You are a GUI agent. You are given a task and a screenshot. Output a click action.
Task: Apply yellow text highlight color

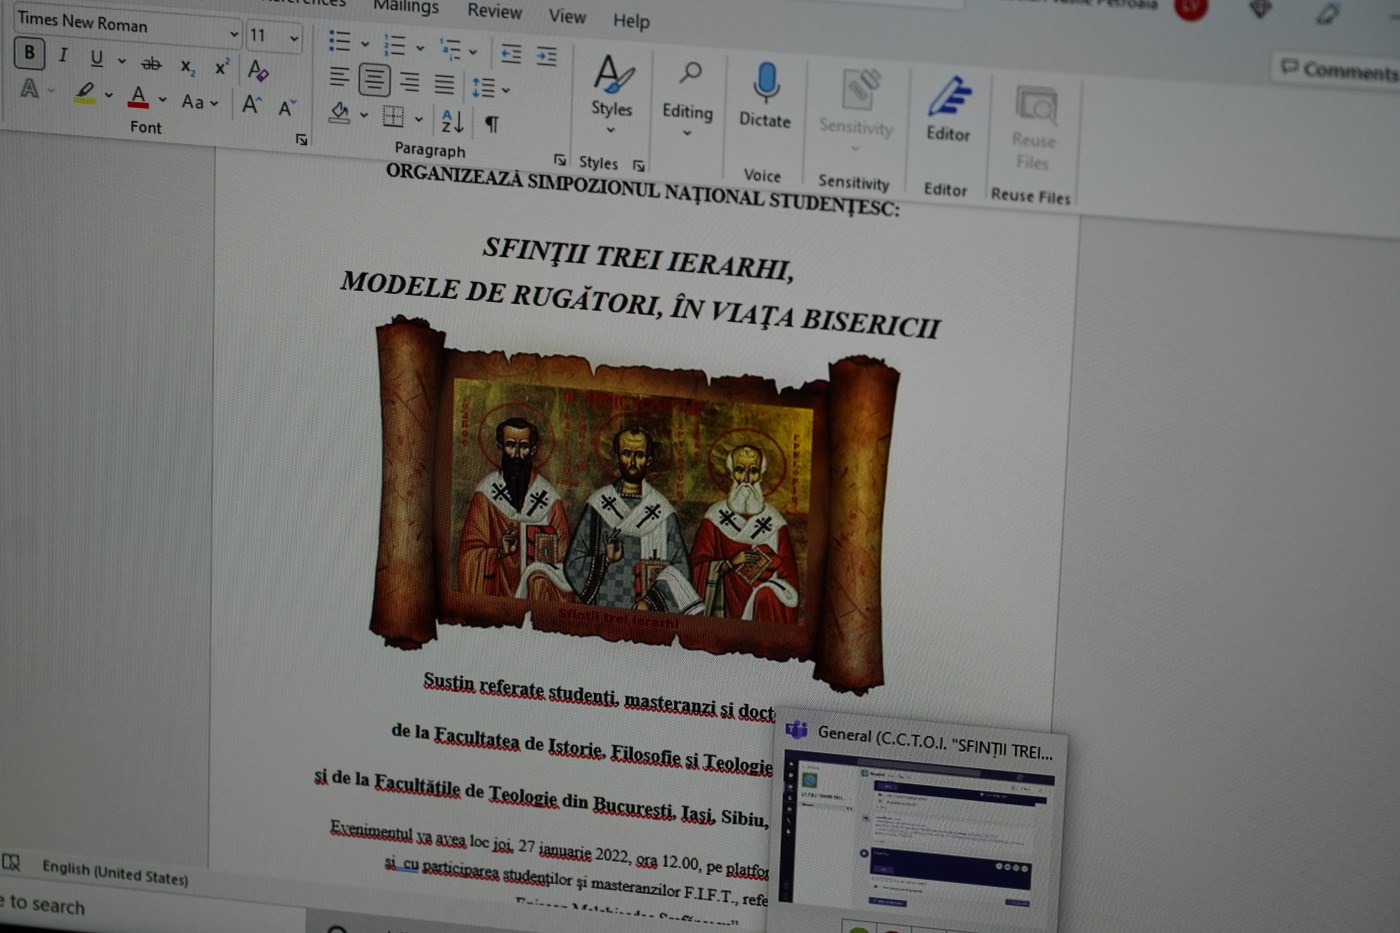(x=85, y=93)
